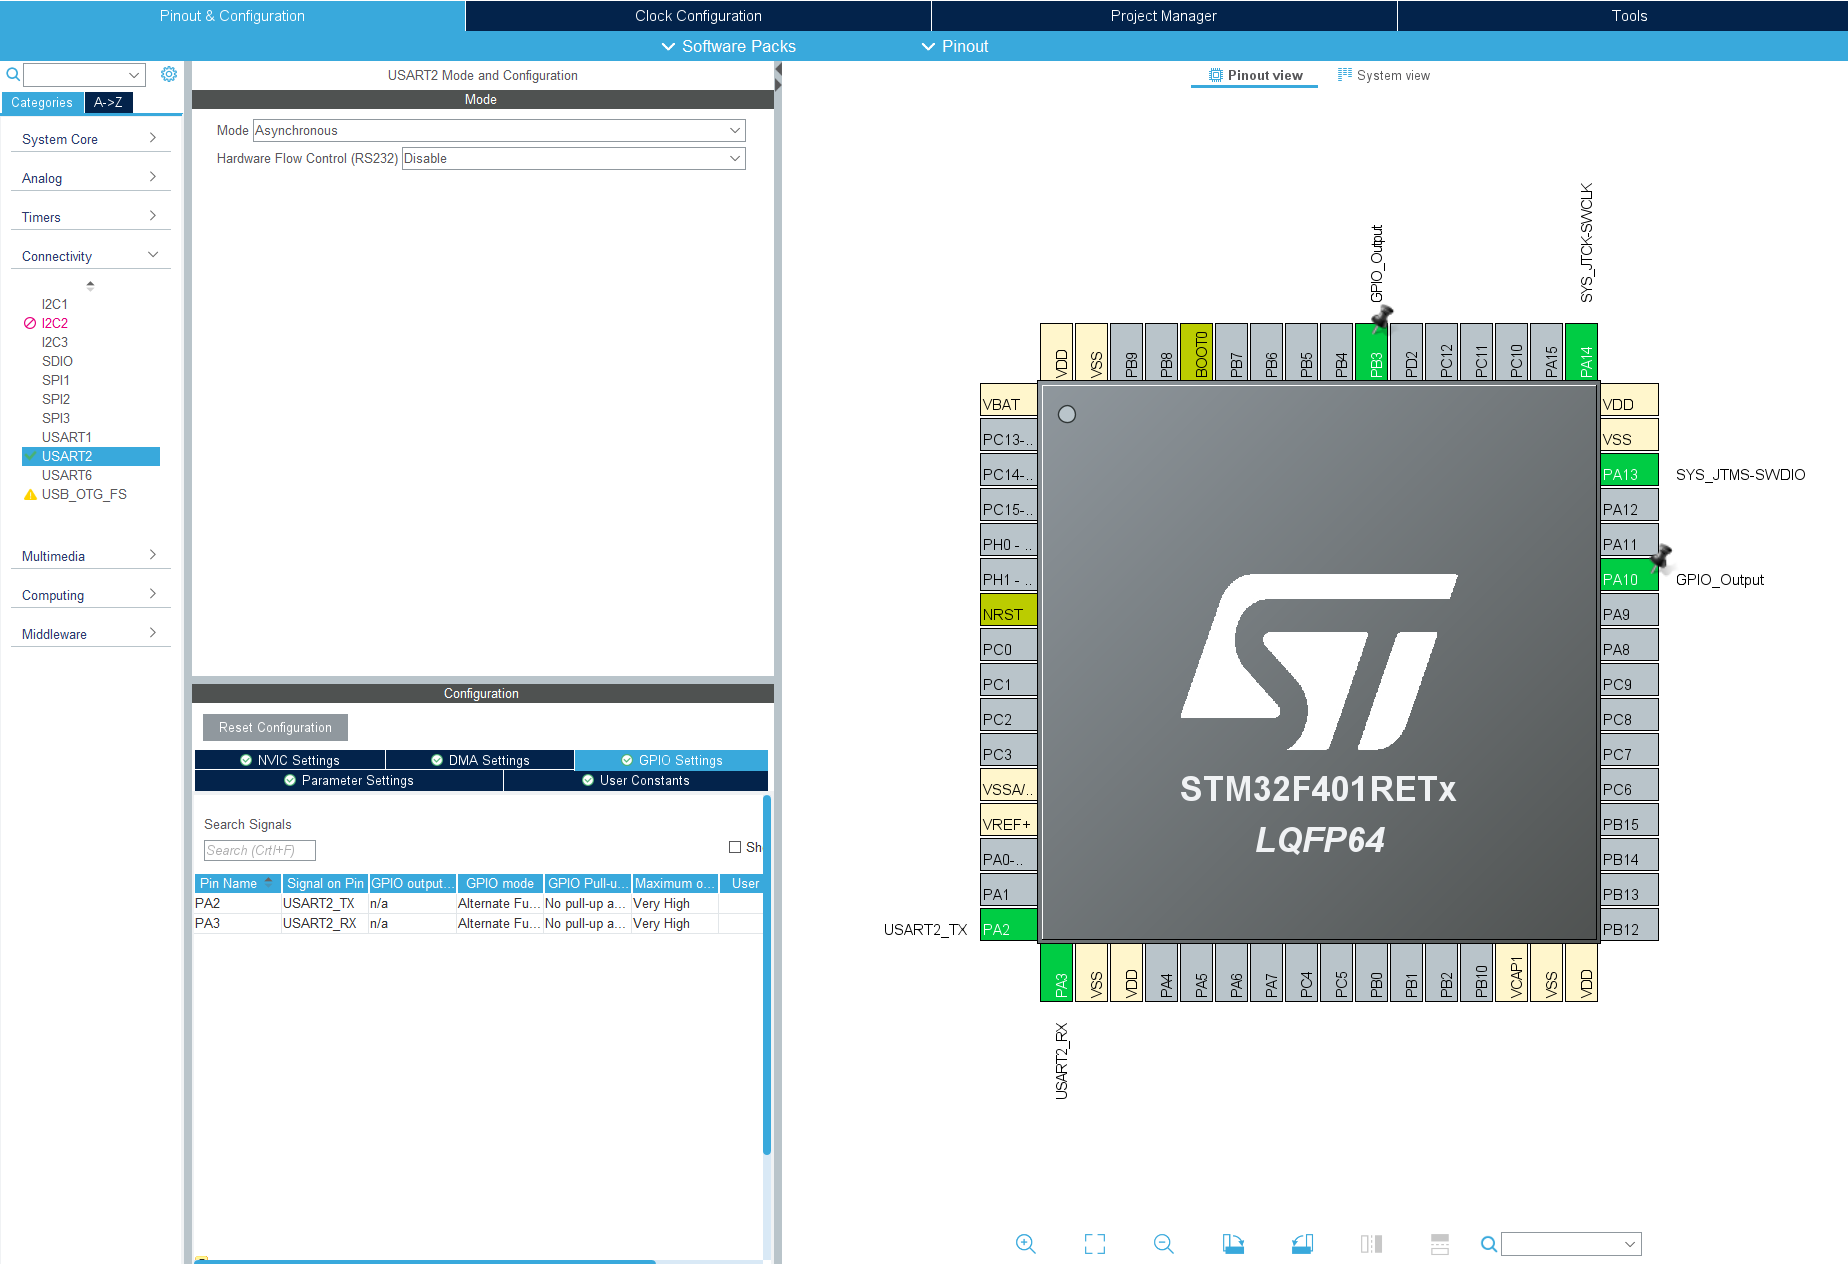
Task: Click the configuration panel vertical scrollbar
Action: pos(767,975)
